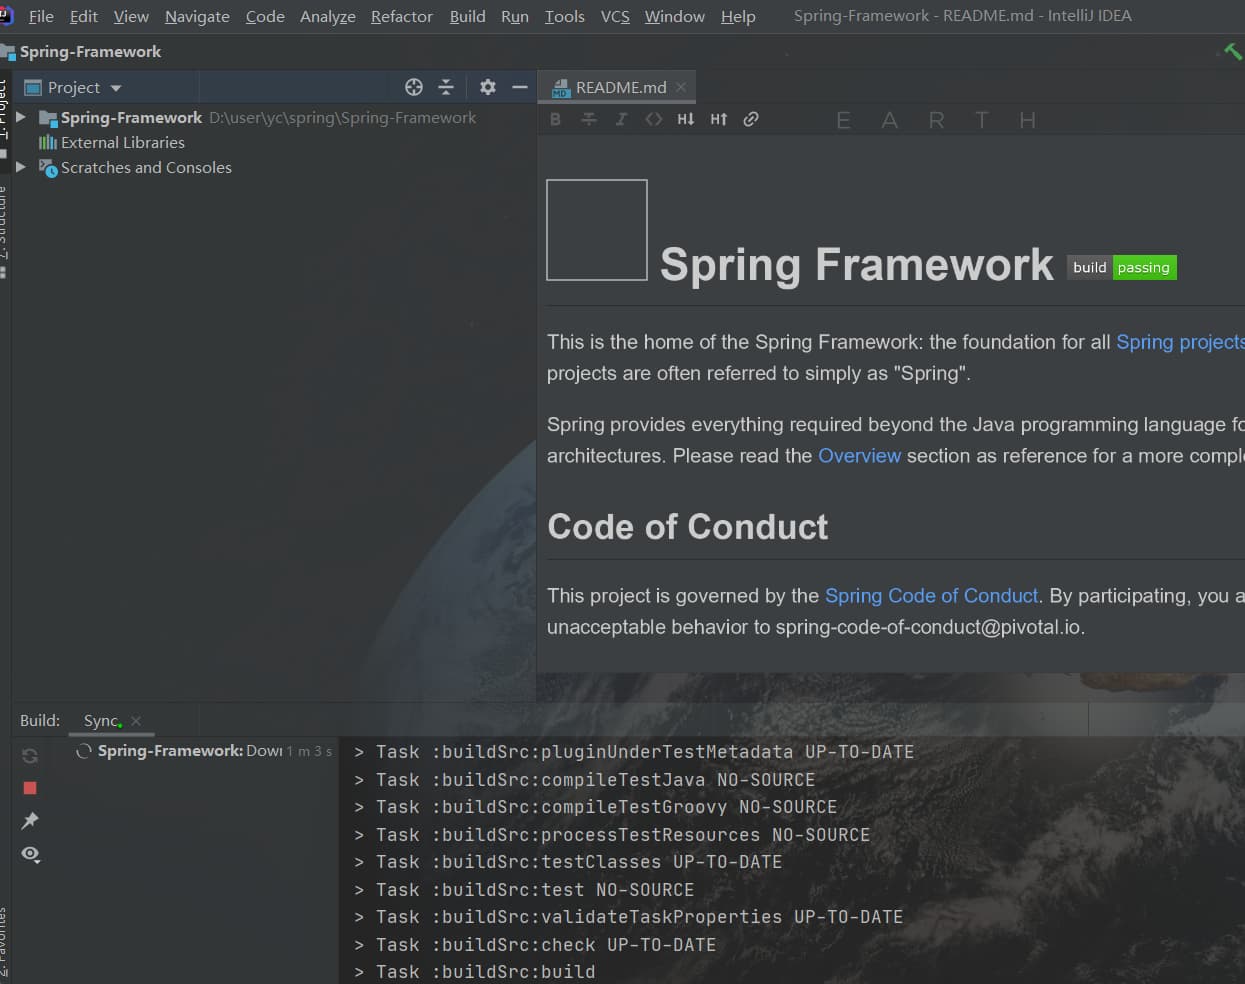Insert code formatting via angle-brackets icon
Screen dimensions: 1245x984
point(654,119)
